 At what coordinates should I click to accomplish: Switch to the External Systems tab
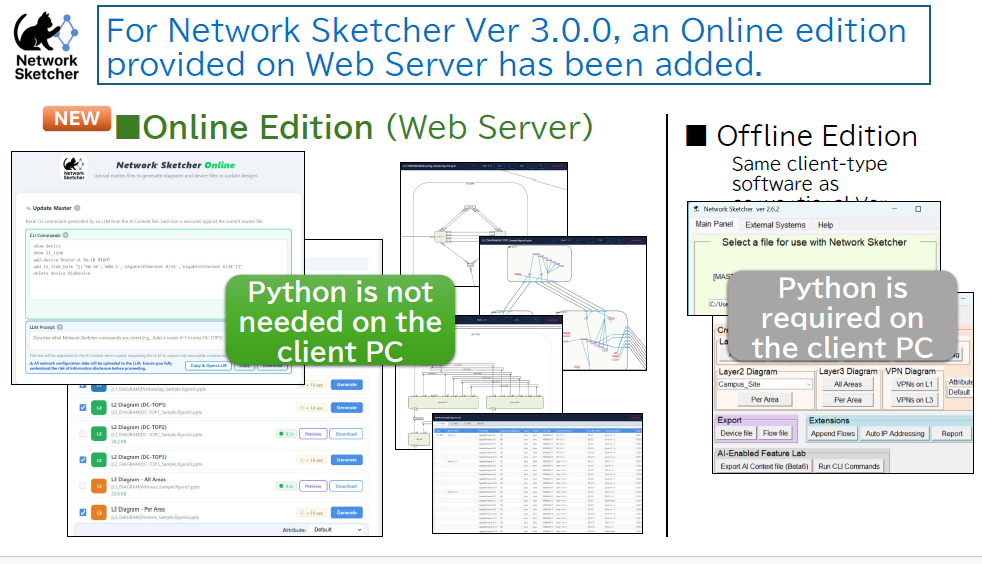(775, 225)
